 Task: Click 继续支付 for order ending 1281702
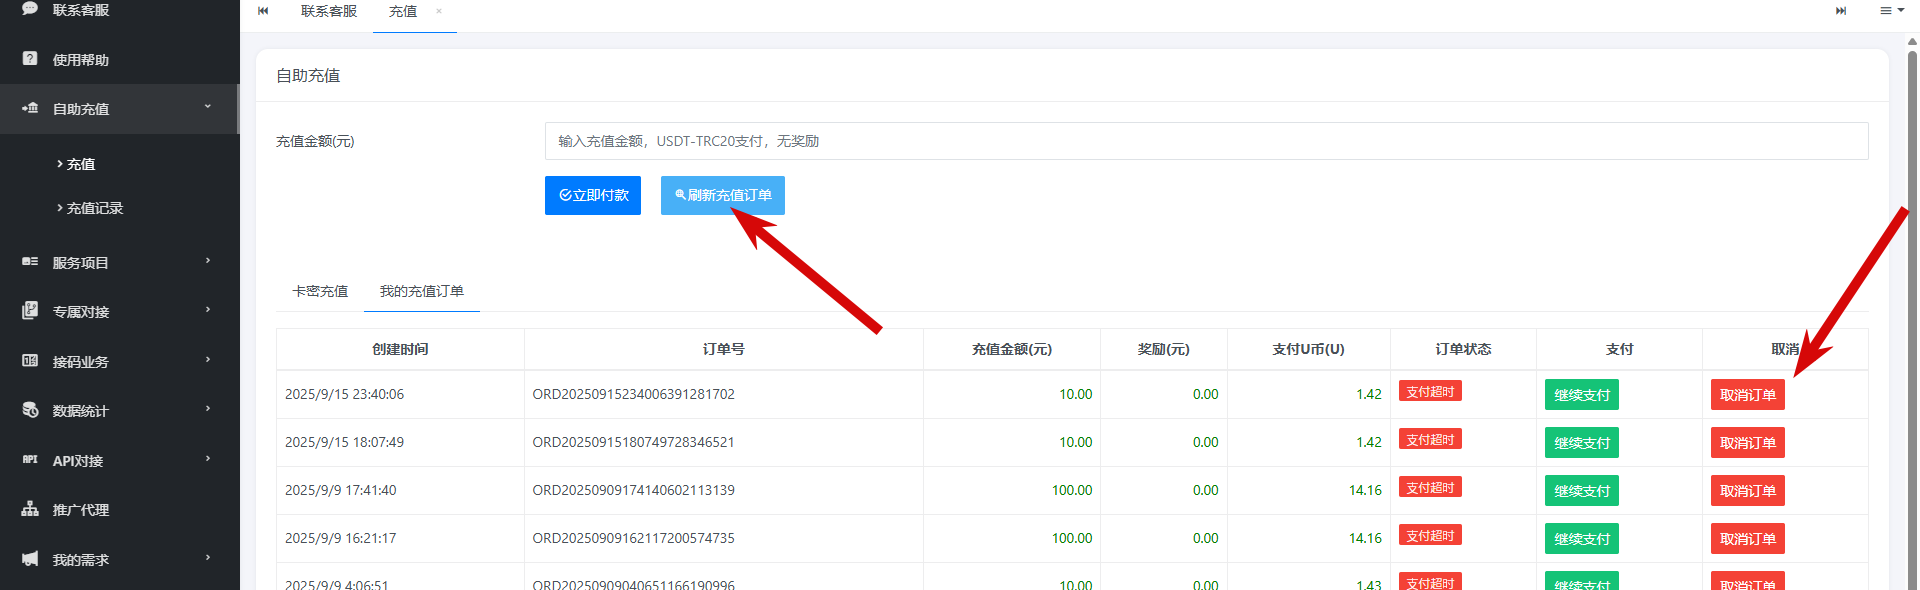pos(1582,395)
